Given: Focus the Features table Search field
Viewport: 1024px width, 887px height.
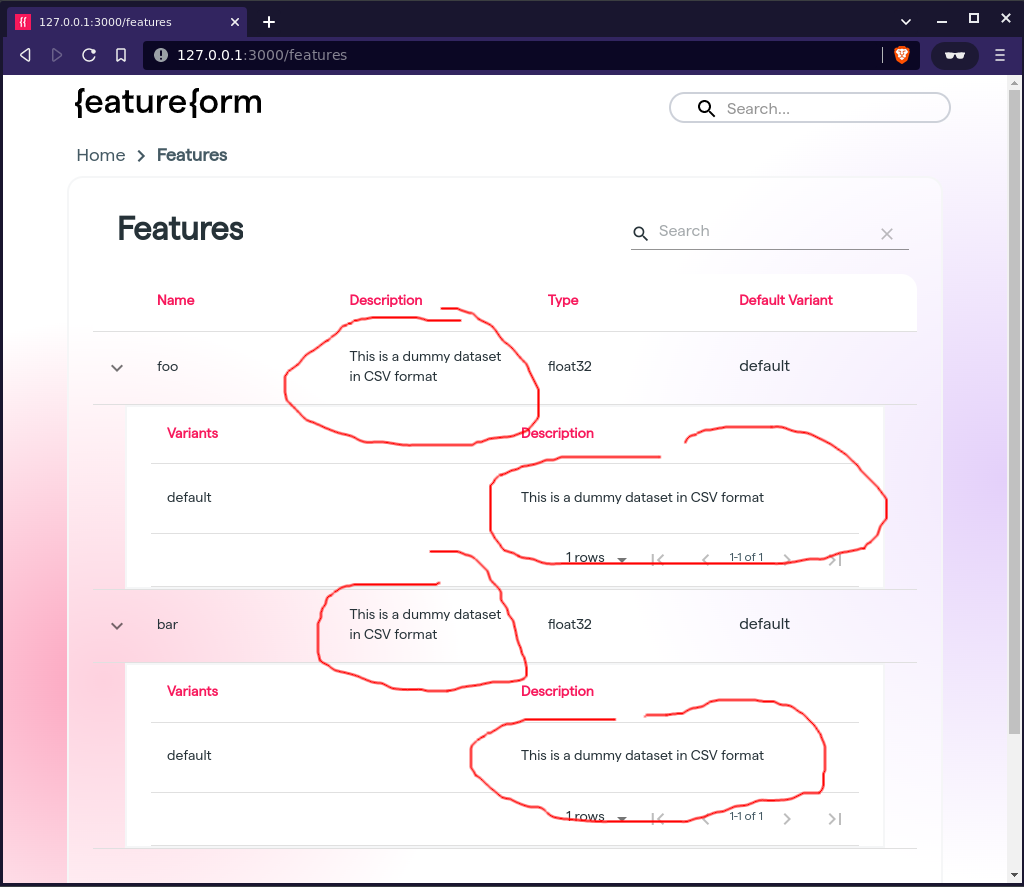Looking at the screenshot, I should (764, 231).
